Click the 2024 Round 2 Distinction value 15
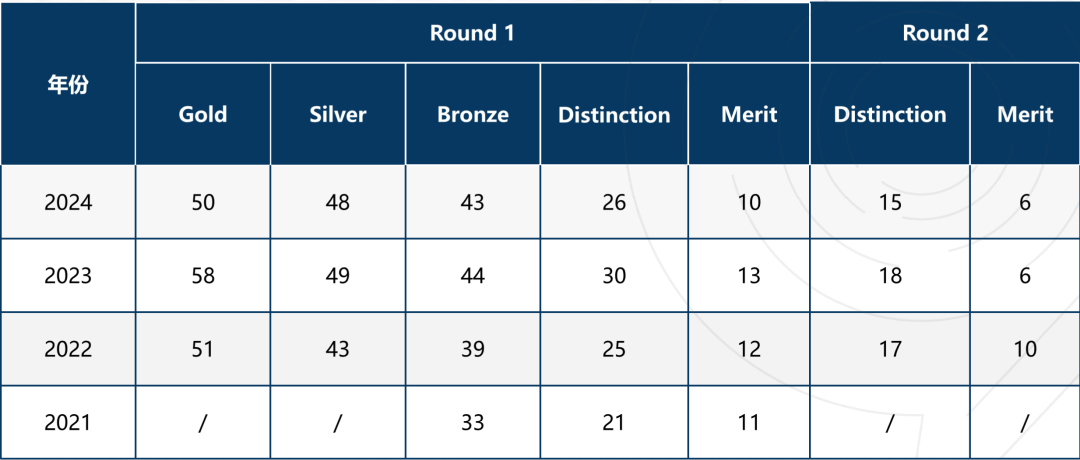 [x=890, y=202]
